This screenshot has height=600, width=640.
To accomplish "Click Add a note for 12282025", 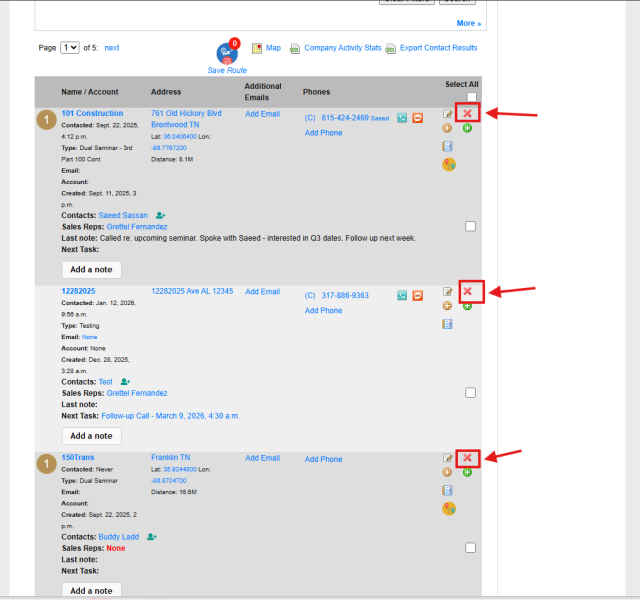I will 91,436.
